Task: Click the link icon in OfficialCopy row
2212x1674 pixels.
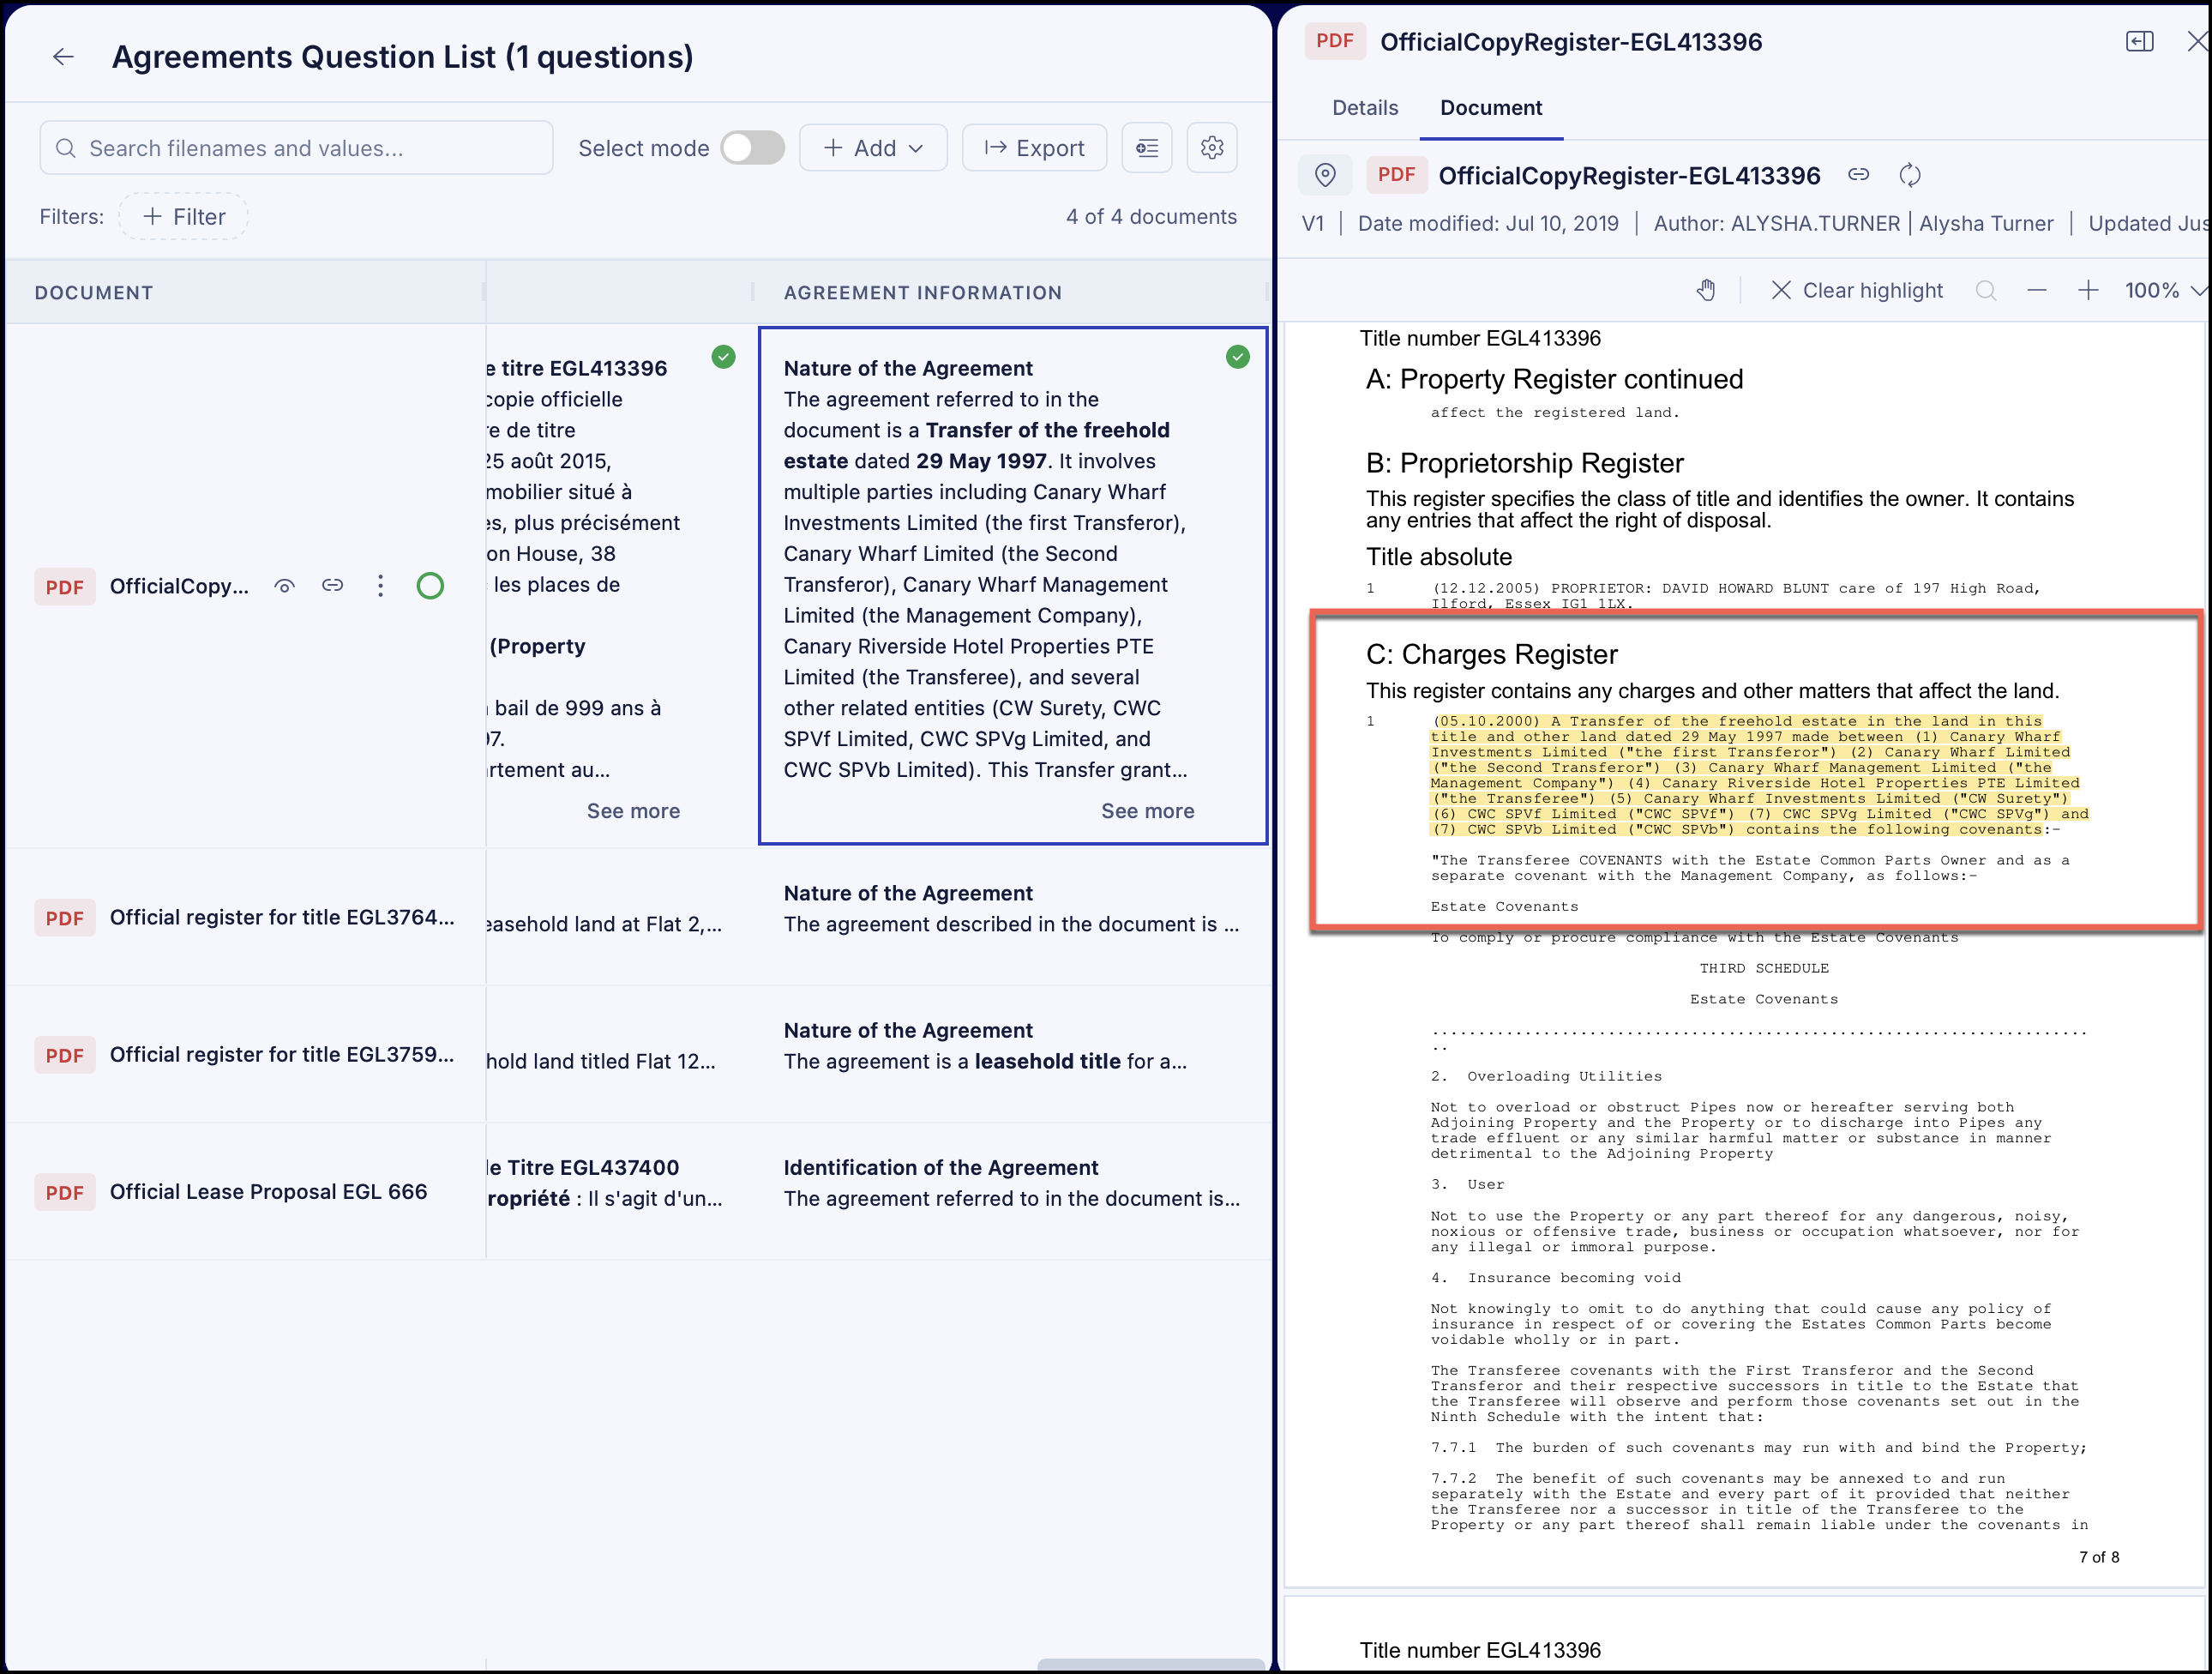Action: tap(332, 586)
